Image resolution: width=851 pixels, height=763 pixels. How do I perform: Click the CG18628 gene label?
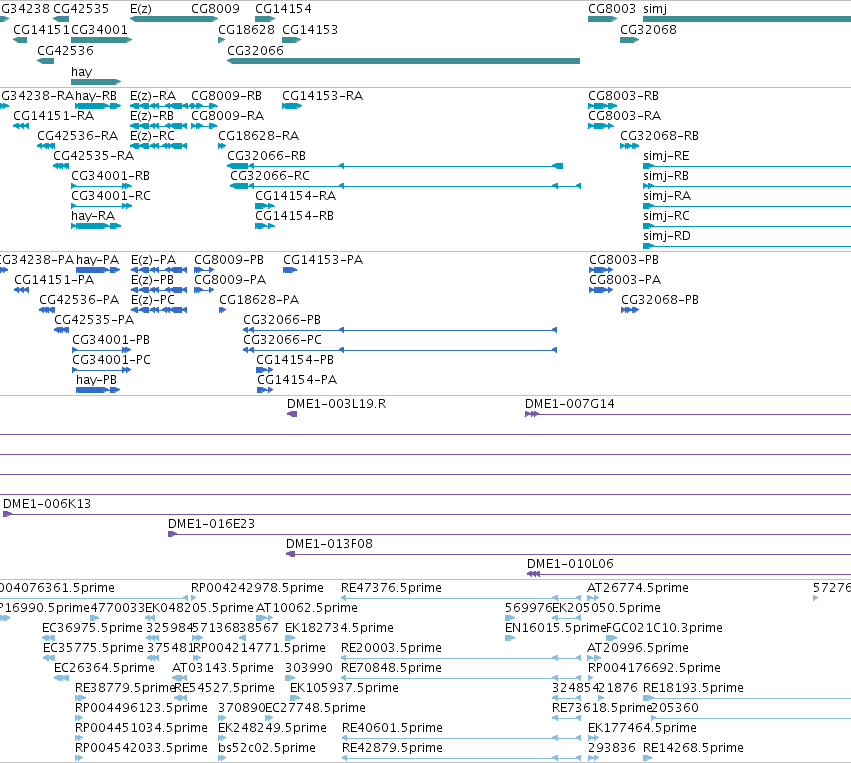246,30
